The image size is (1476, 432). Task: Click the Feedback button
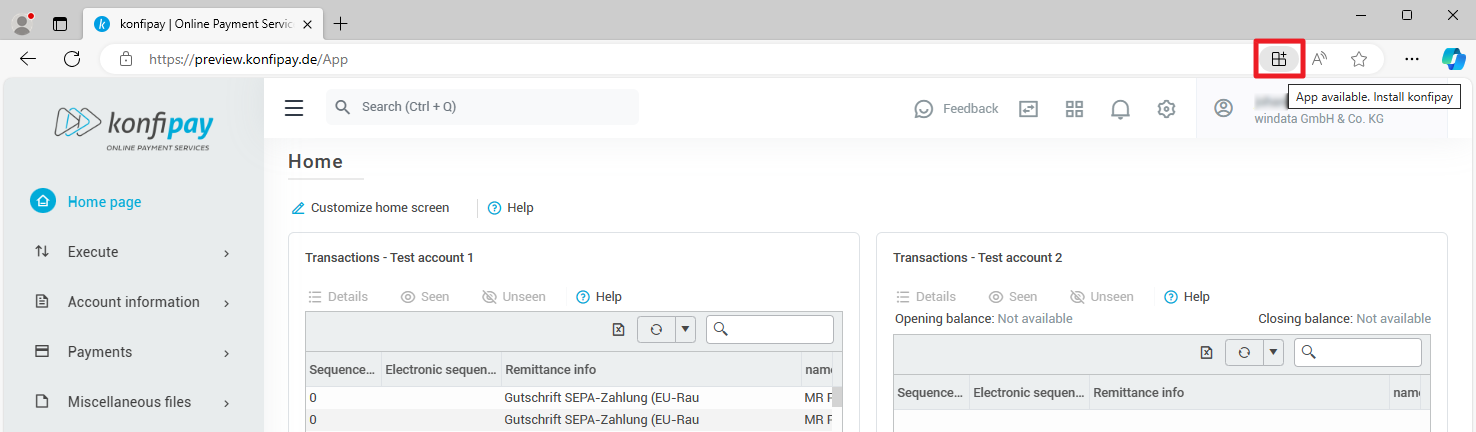pyautogui.click(x=956, y=109)
